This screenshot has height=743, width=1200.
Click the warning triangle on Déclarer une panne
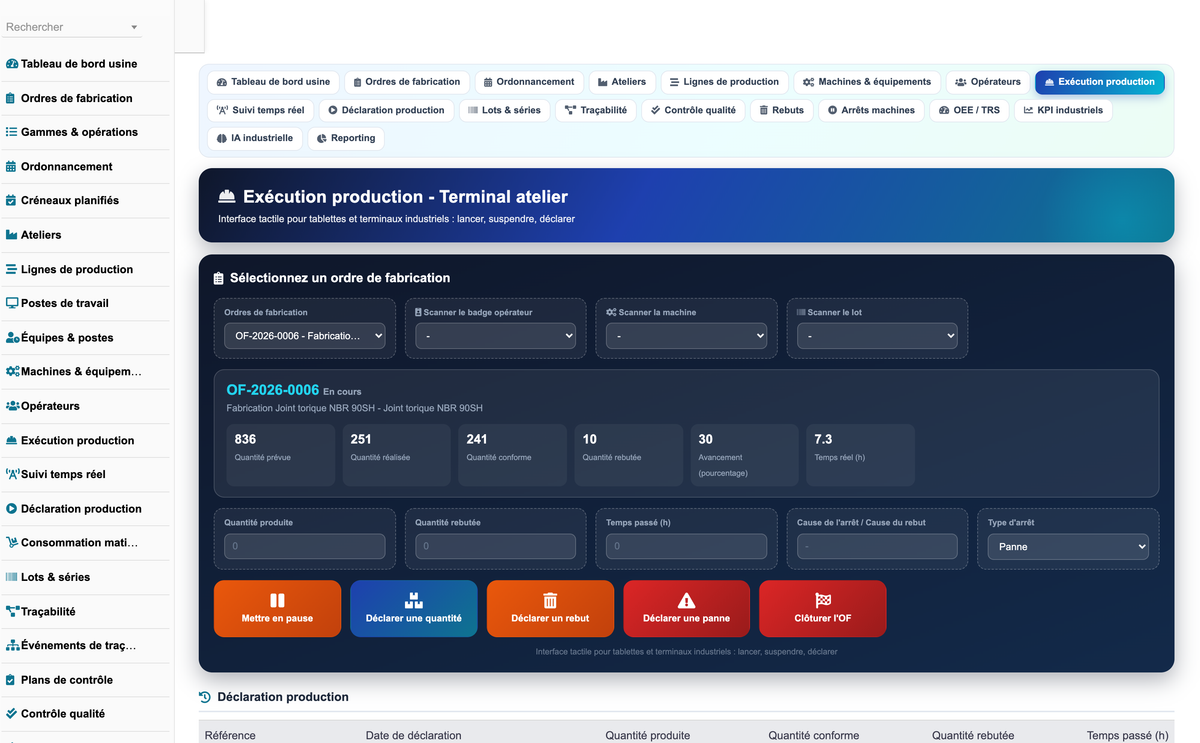(686, 600)
